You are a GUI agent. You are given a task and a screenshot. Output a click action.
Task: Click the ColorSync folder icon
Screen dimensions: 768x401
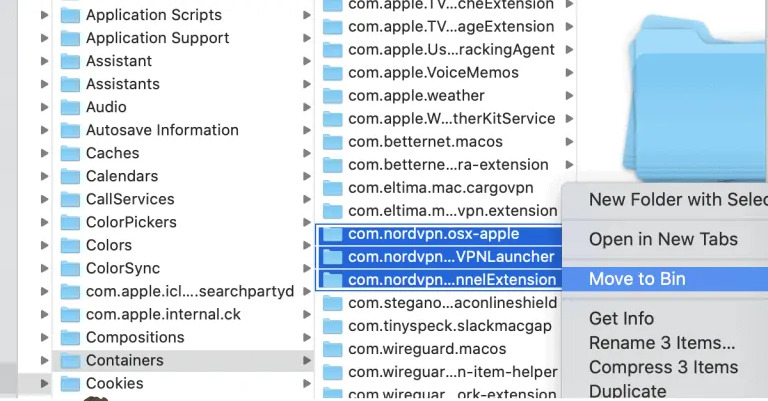click(x=70, y=268)
